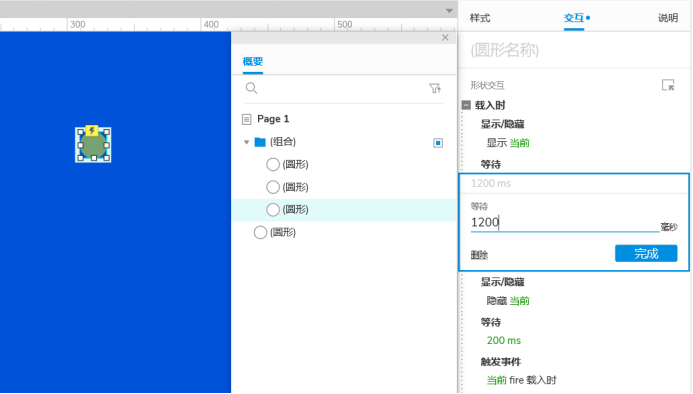Select the highlighted (圆形) row

pyautogui.click(x=343, y=210)
